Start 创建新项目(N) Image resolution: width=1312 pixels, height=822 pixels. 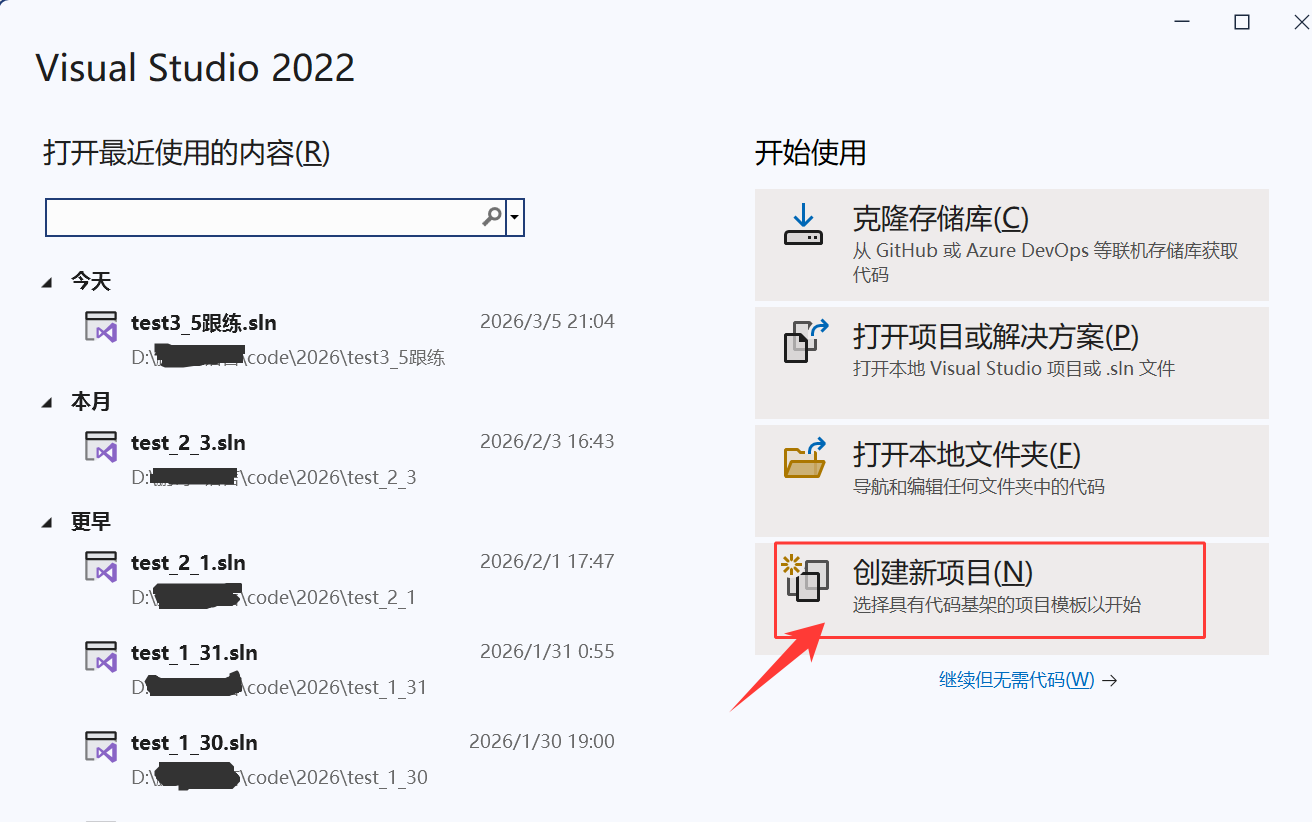click(1011, 599)
